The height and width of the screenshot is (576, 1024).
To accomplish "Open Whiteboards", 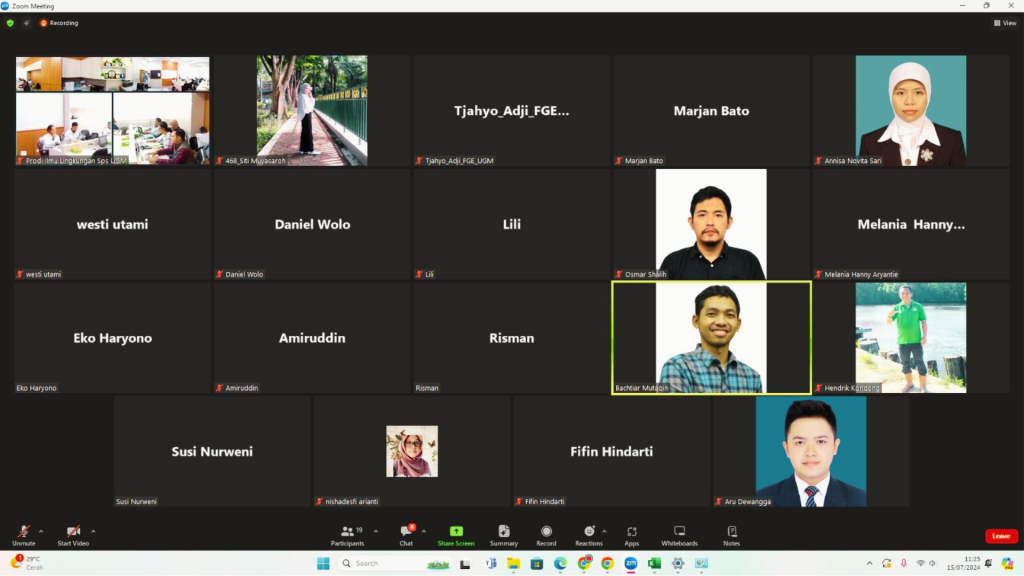I will tap(679, 534).
